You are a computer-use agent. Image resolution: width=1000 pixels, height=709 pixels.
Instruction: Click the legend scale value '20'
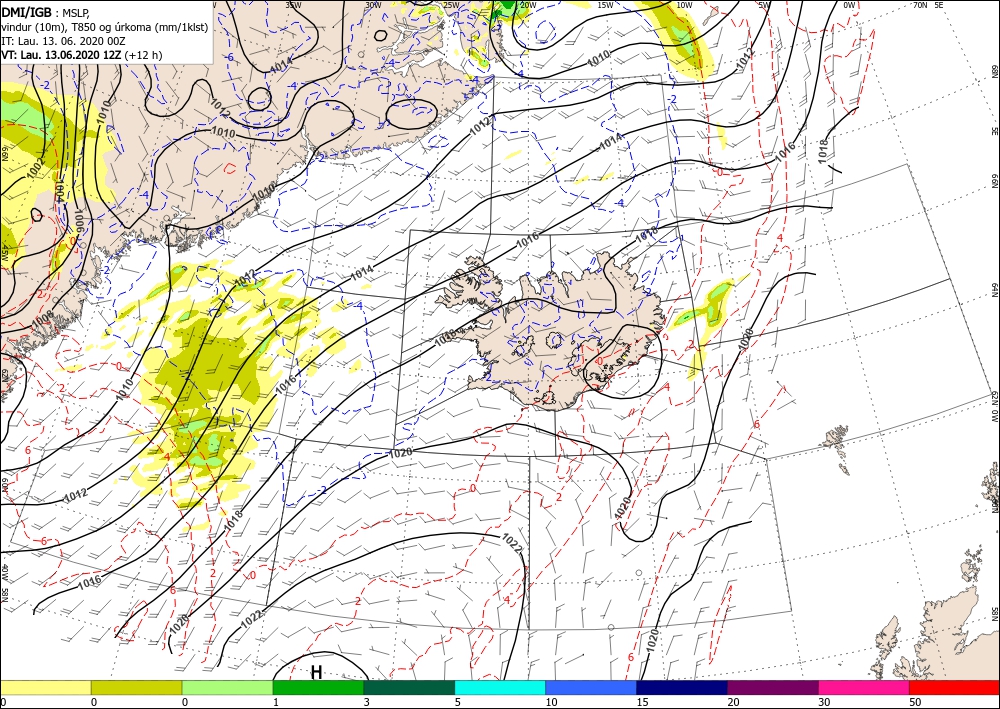point(733,702)
